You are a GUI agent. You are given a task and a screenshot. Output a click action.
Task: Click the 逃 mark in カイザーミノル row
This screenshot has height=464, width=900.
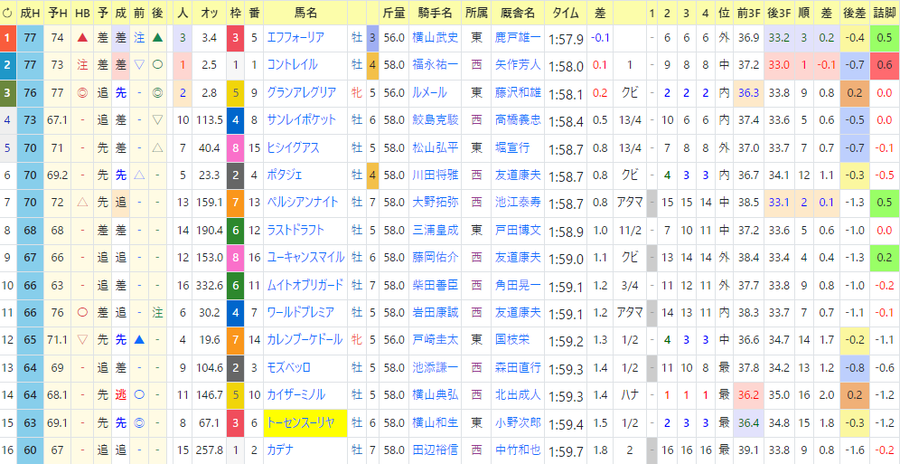[x=121, y=396]
